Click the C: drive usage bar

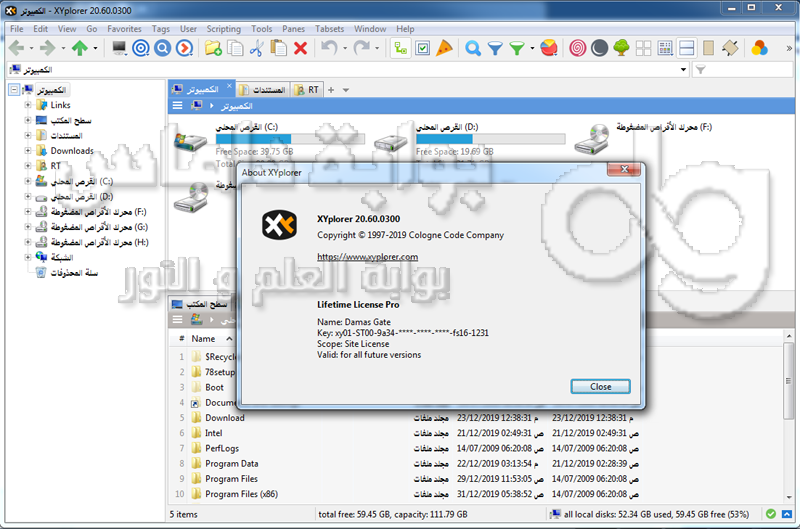coord(290,139)
